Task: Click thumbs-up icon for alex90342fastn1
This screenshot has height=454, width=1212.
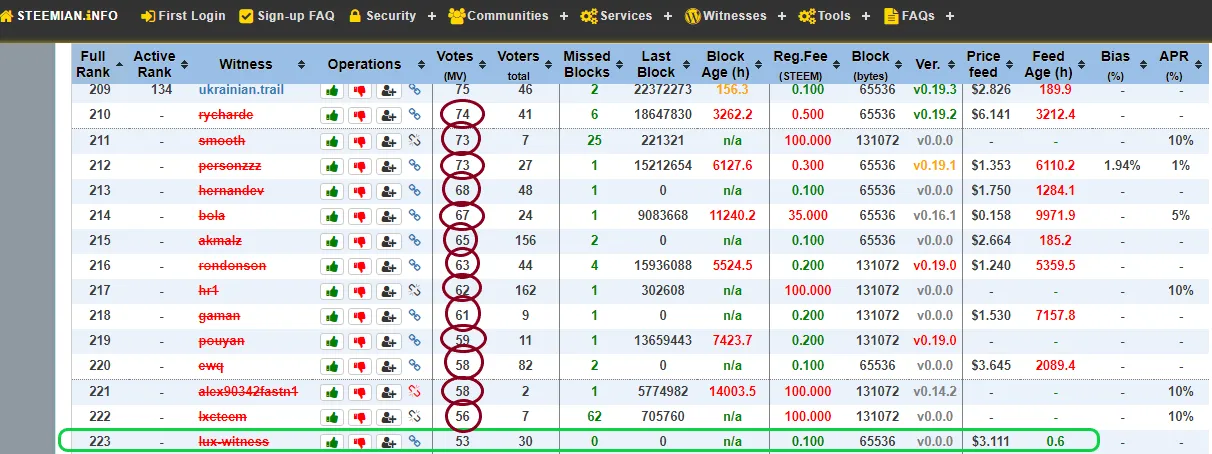Action: tap(330, 391)
